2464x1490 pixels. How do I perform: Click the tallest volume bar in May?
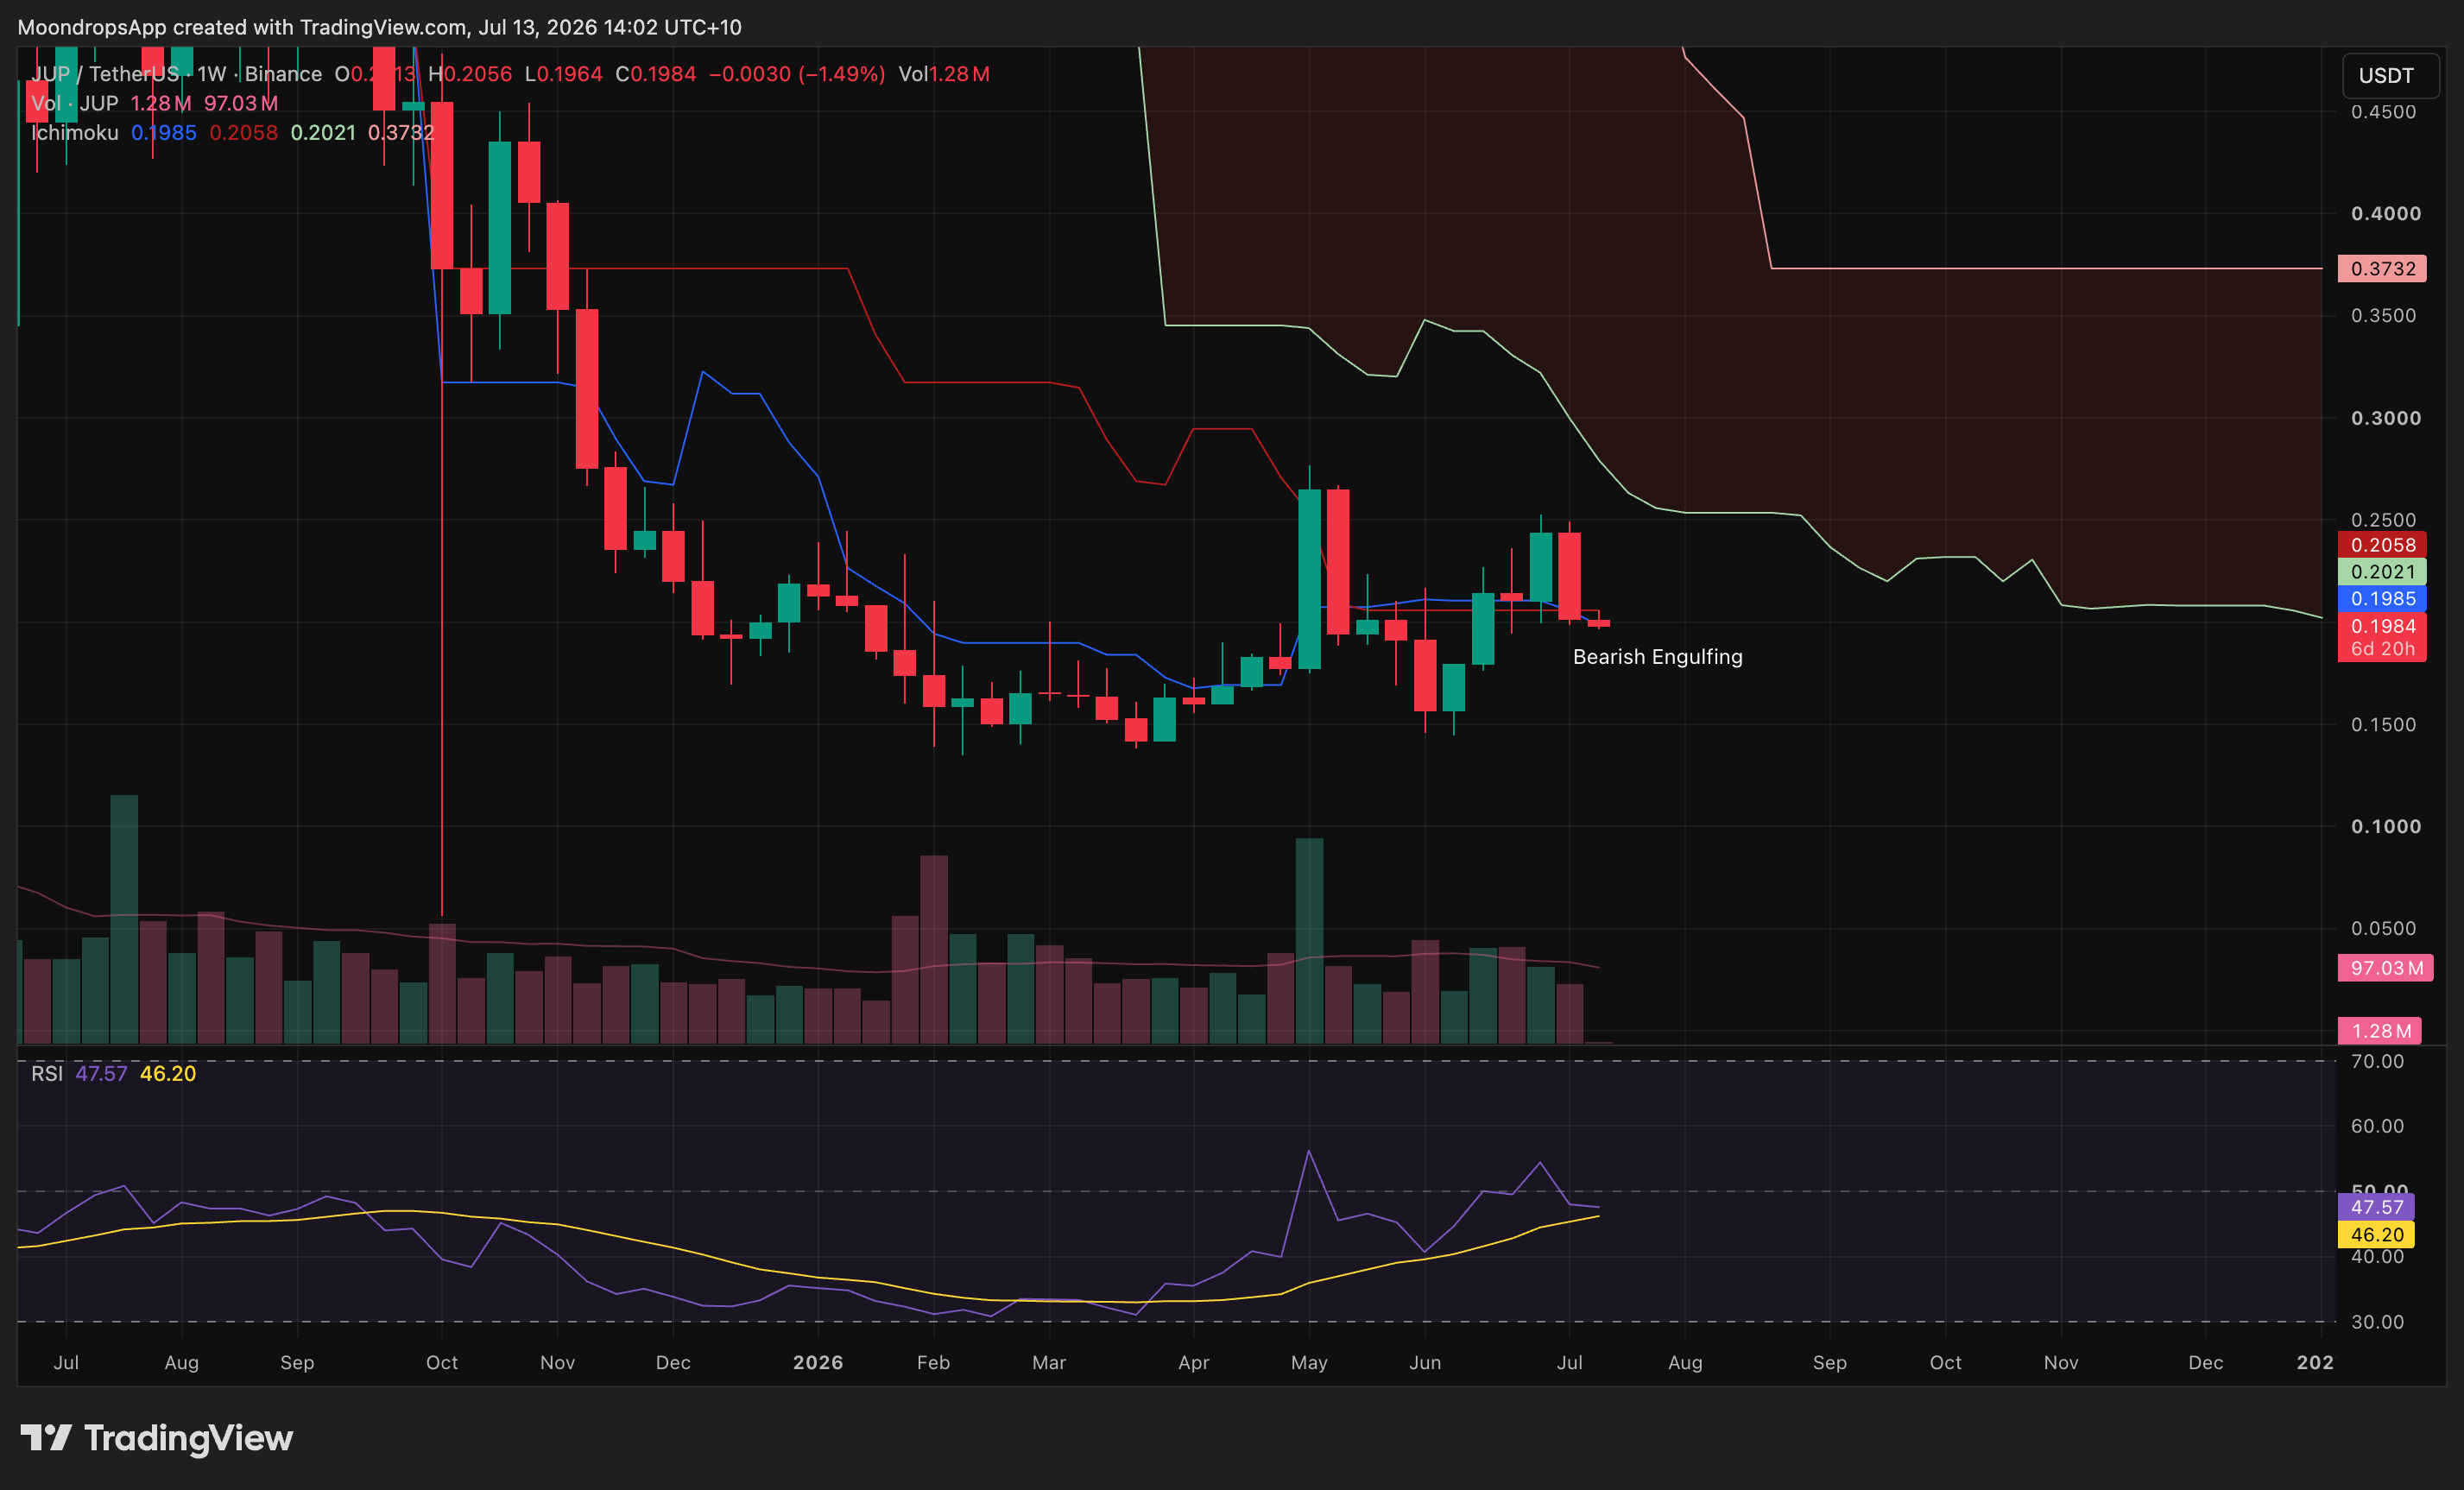tap(1309, 941)
